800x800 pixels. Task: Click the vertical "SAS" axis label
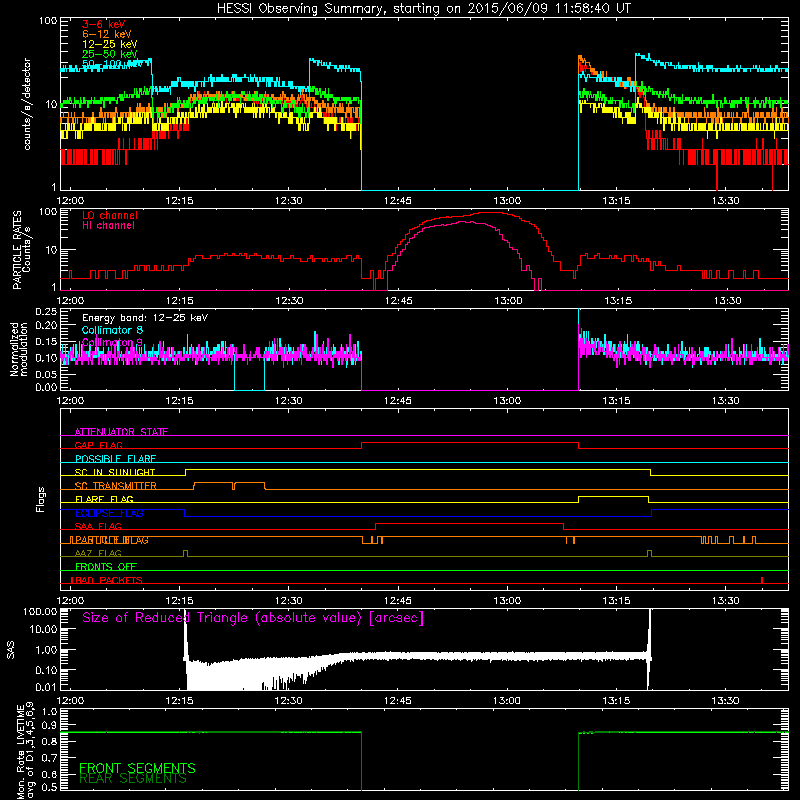(x=11, y=649)
